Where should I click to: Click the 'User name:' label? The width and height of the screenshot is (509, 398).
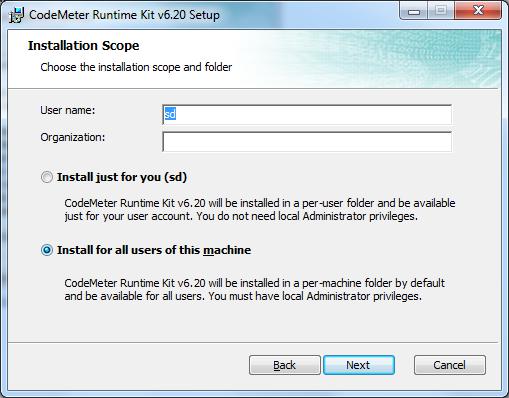[68, 110]
